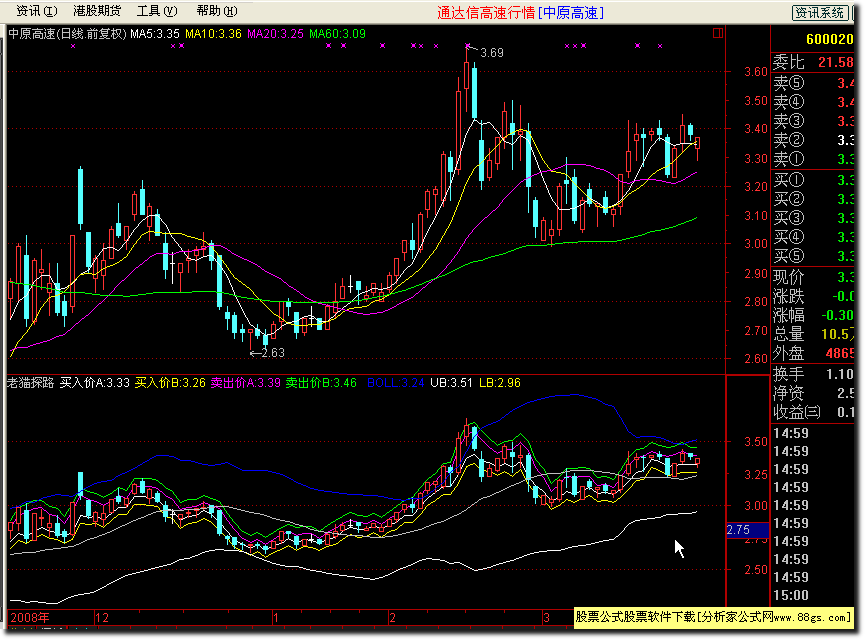Click the 3.25 axis label in lower chart

[x=756, y=474]
